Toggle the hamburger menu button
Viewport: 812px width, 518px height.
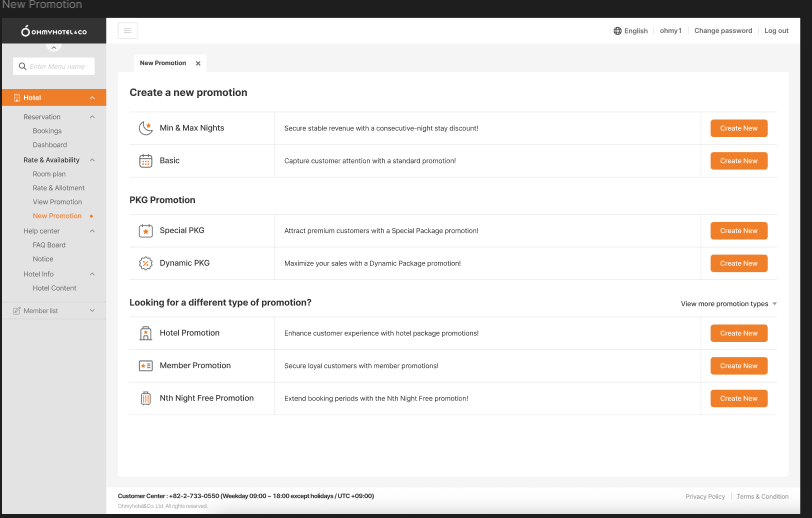point(127,31)
